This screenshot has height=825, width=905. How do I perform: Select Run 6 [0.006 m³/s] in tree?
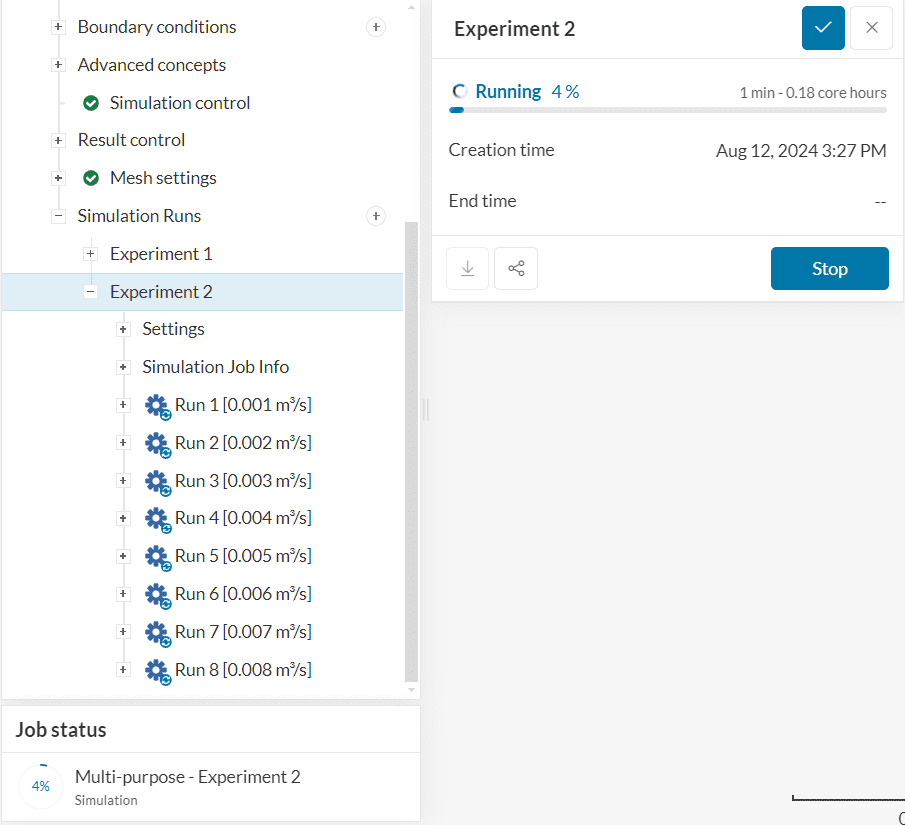click(x=242, y=594)
